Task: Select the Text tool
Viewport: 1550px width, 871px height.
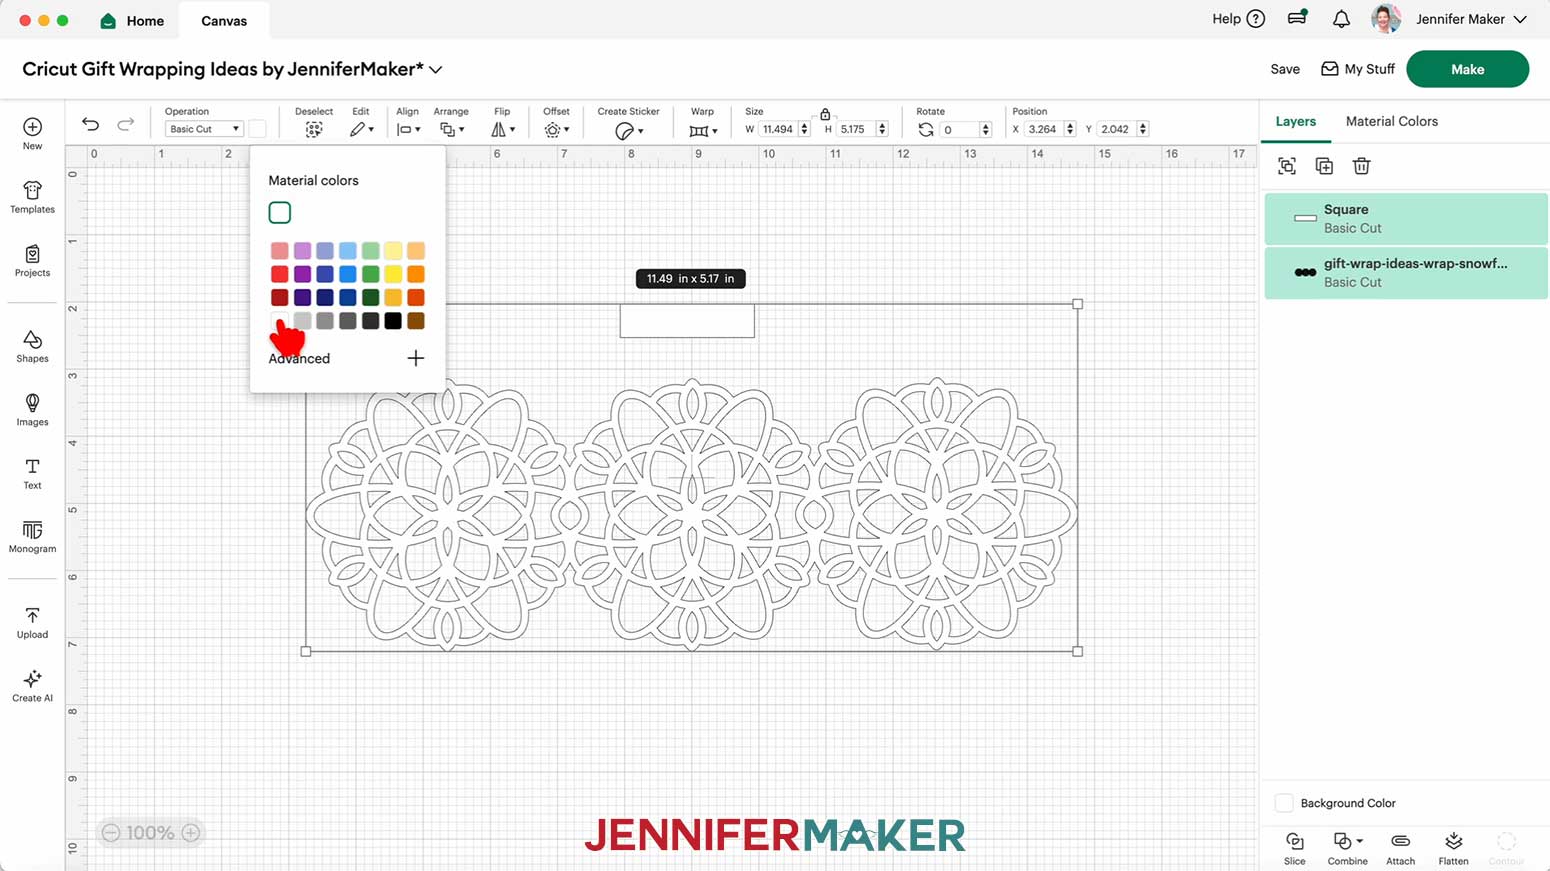Action: point(32,473)
